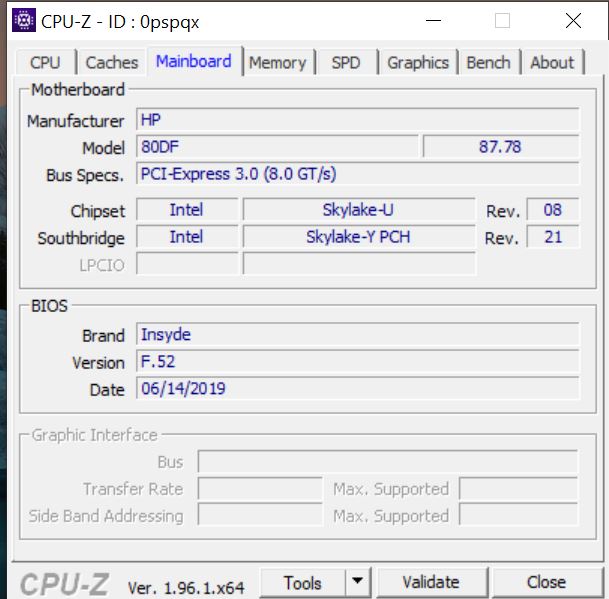Click the BIOS date 06/14/2019 value
609x599 pixels.
click(x=358, y=388)
